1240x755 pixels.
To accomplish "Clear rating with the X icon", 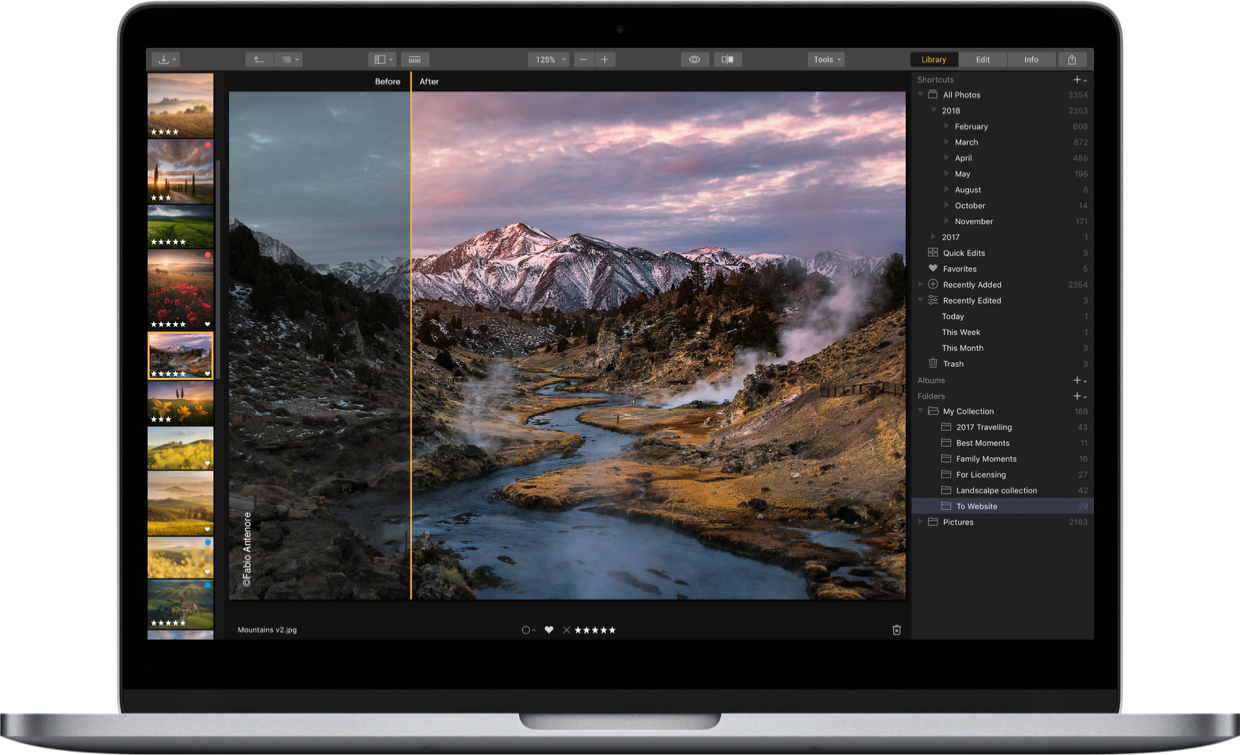I will (567, 630).
